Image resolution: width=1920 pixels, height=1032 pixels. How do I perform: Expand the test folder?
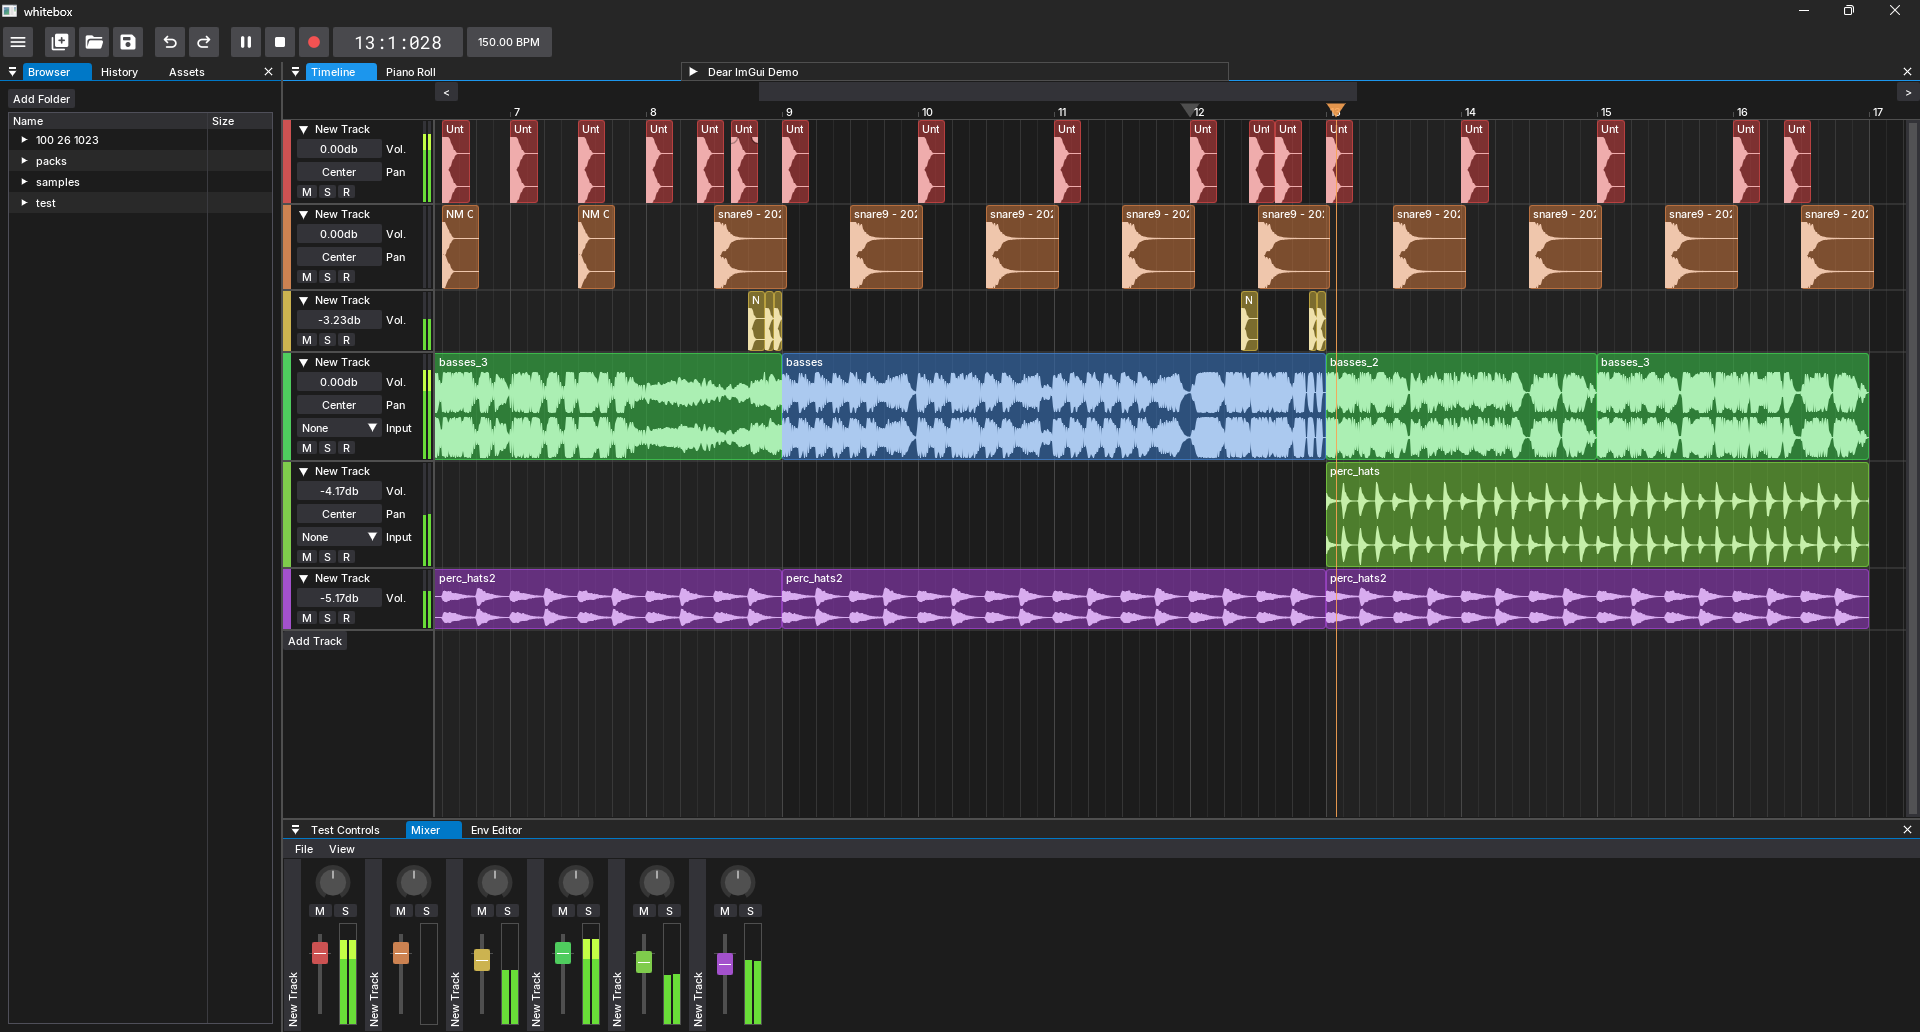(x=24, y=203)
